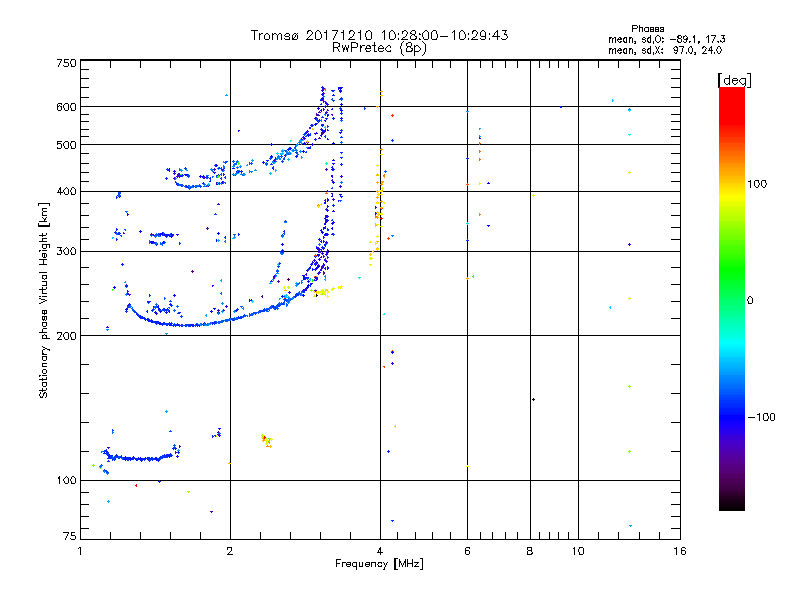The width and height of the screenshot is (800, 600).
Task: Click the '0' colorbar tick label
Action: click(750, 301)
